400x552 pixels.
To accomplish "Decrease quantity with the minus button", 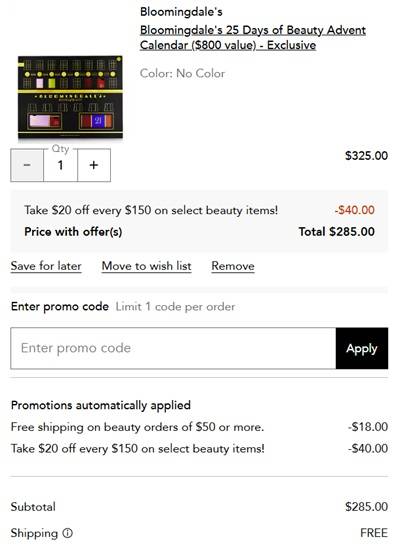I will pyautogui.click(x=27, y=165).
